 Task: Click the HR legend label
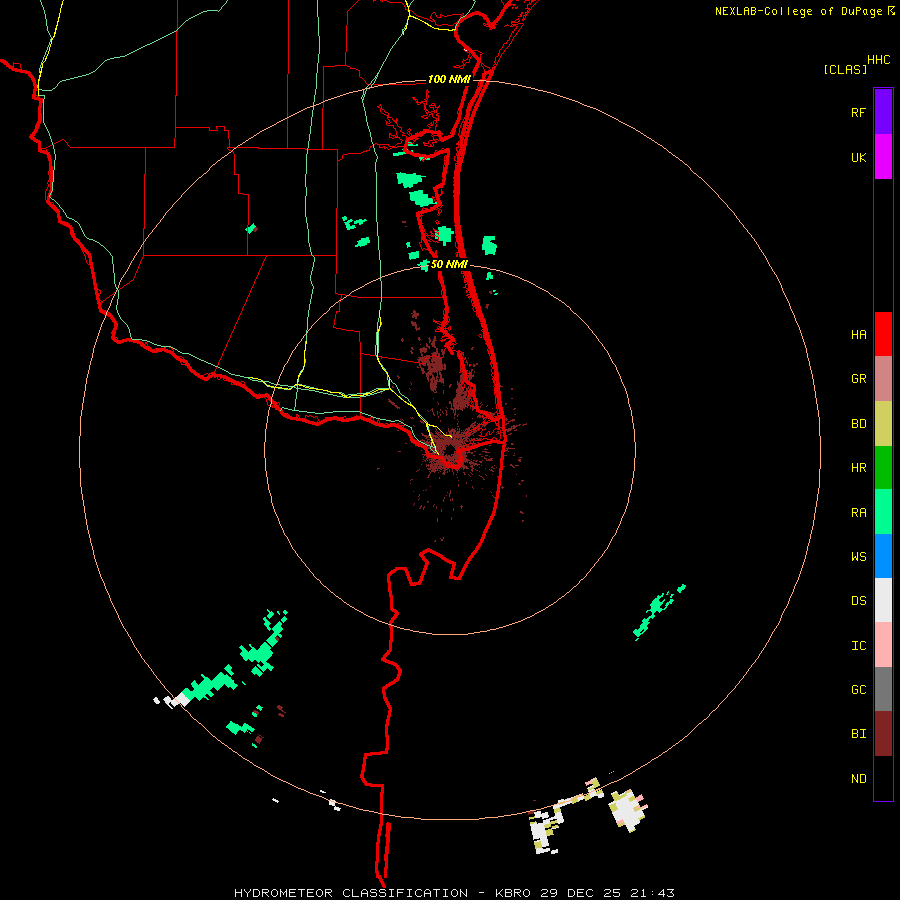pos(858,468)
